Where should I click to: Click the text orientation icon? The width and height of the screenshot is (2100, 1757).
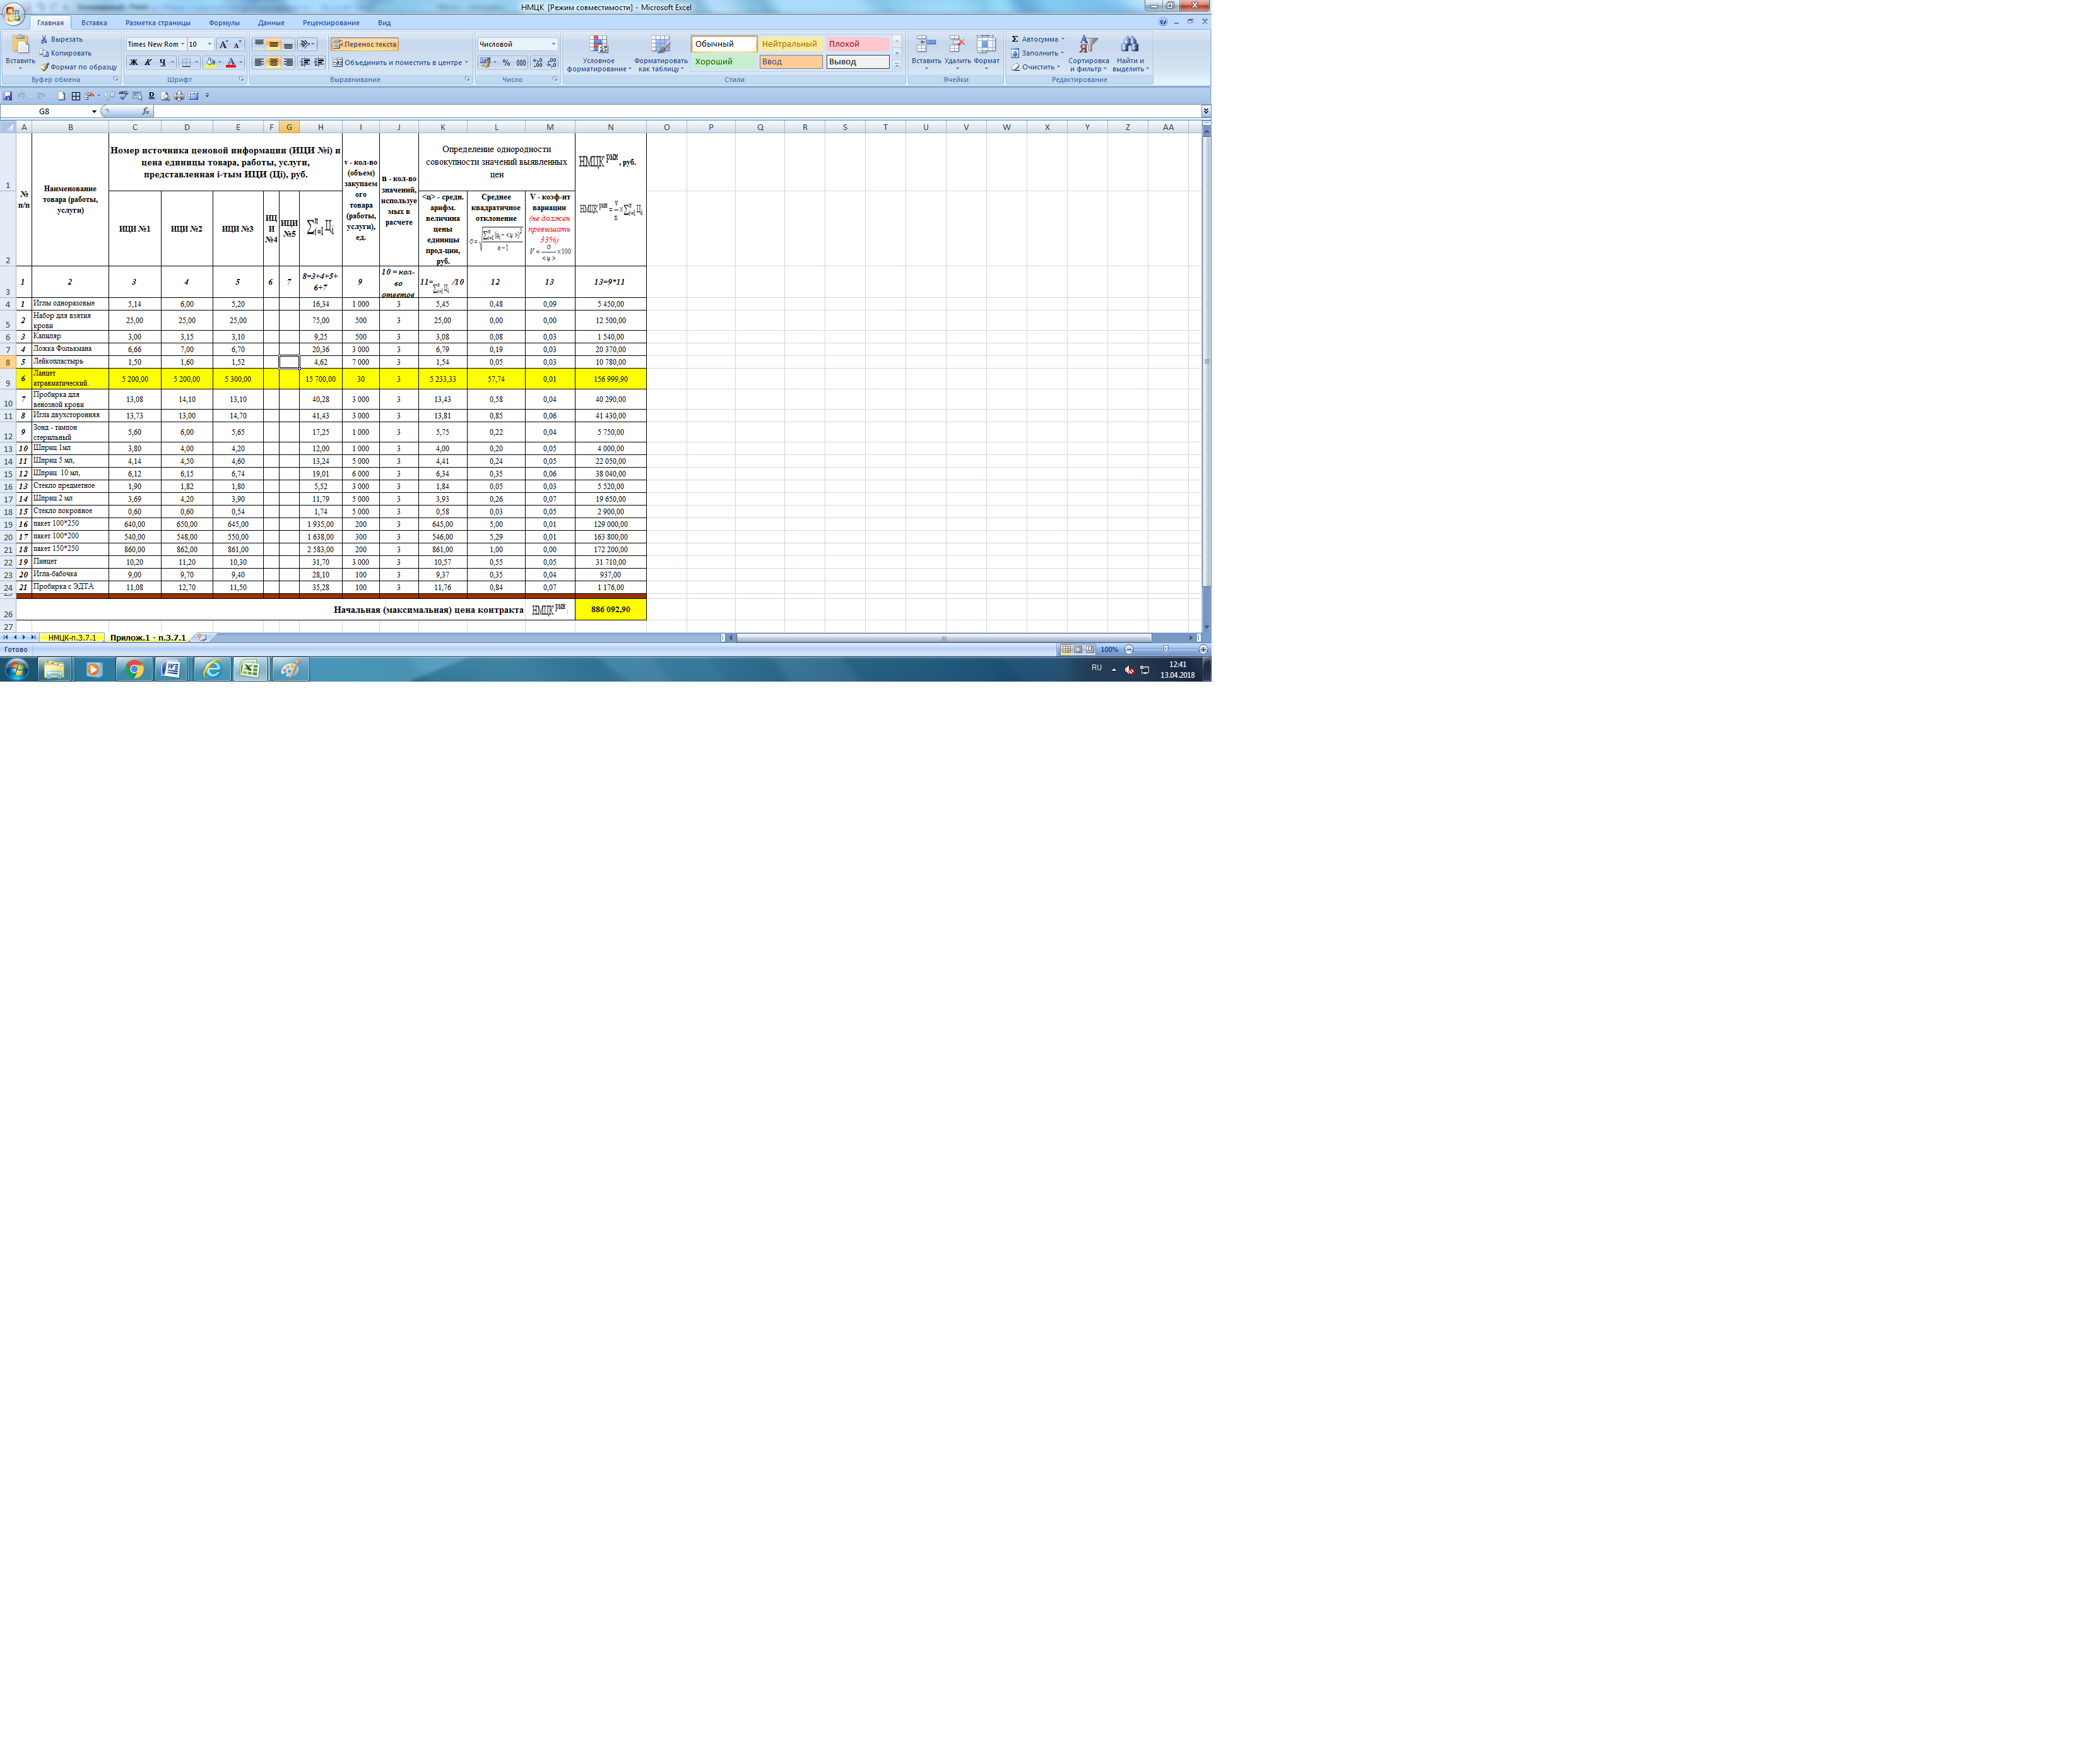pos(306,44)
